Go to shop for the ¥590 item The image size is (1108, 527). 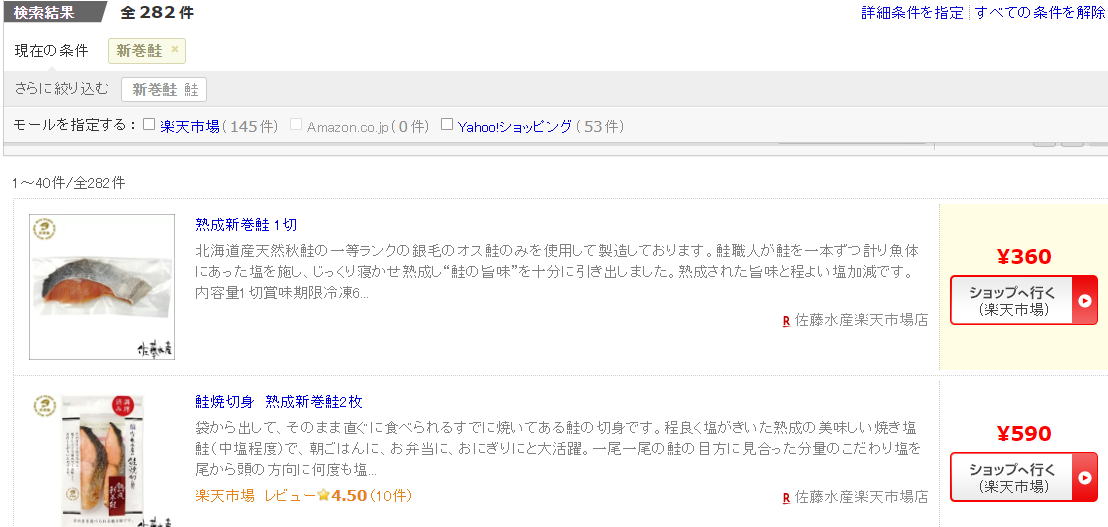click(1011, 477)
